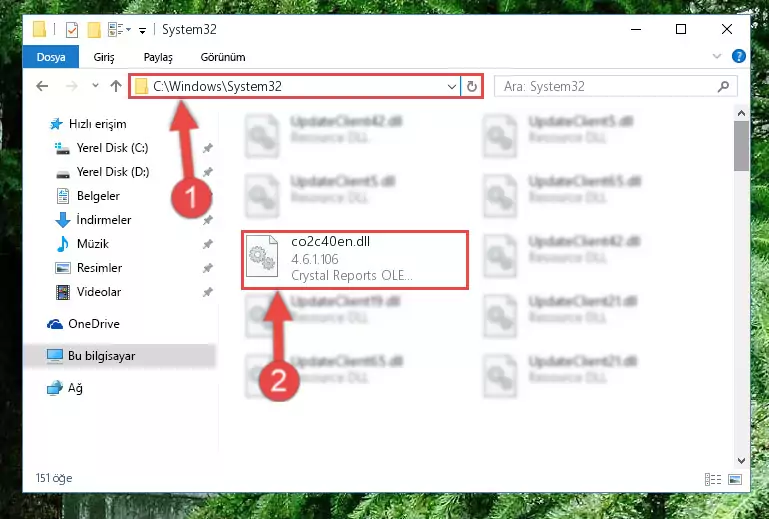This screenshot has height=519, width=769.
Task: Click the pin icon next to Müzik
Action: pos(207,244)
